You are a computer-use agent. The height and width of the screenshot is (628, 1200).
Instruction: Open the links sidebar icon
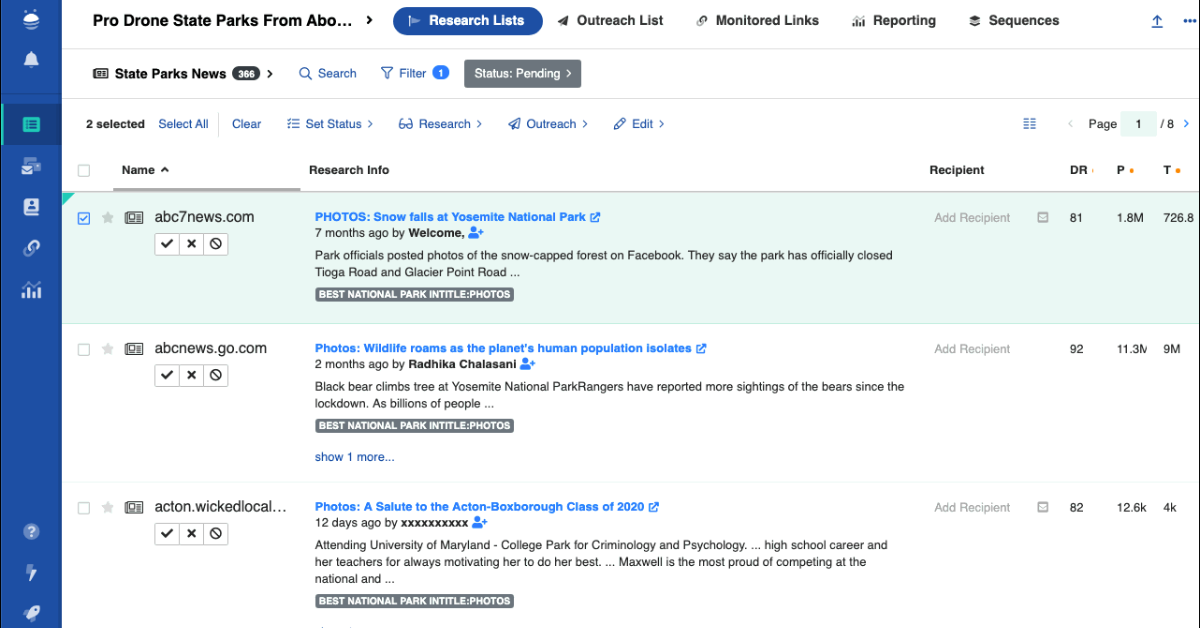coord(31,249)
